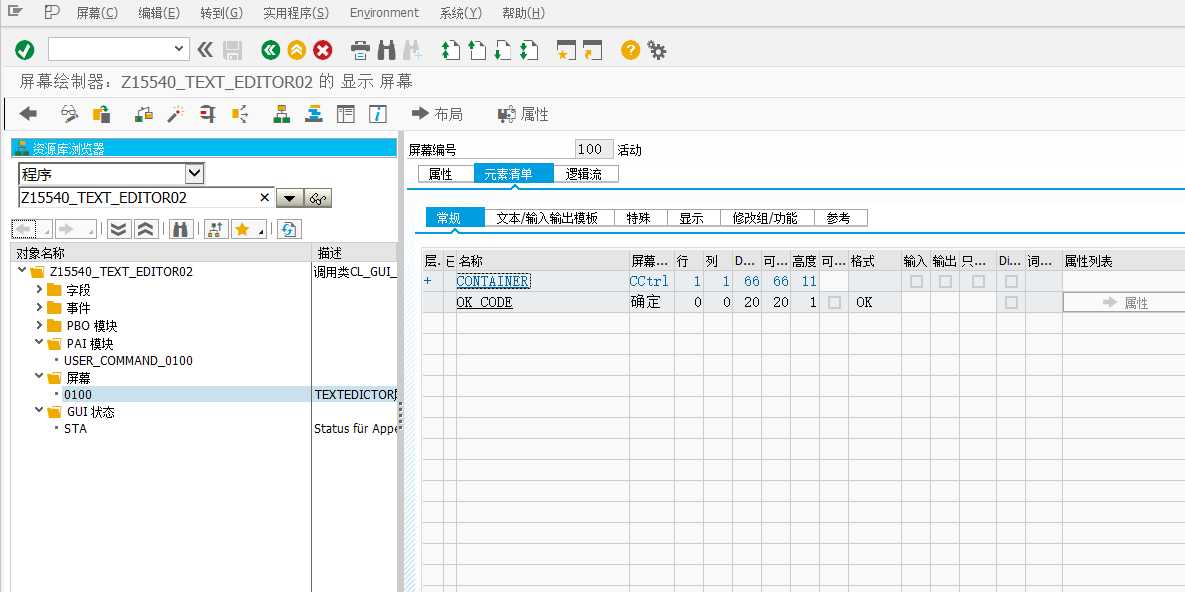
Task: Click the binoculars Find icon in main toolbar
Action: click(x=387, y=51)
